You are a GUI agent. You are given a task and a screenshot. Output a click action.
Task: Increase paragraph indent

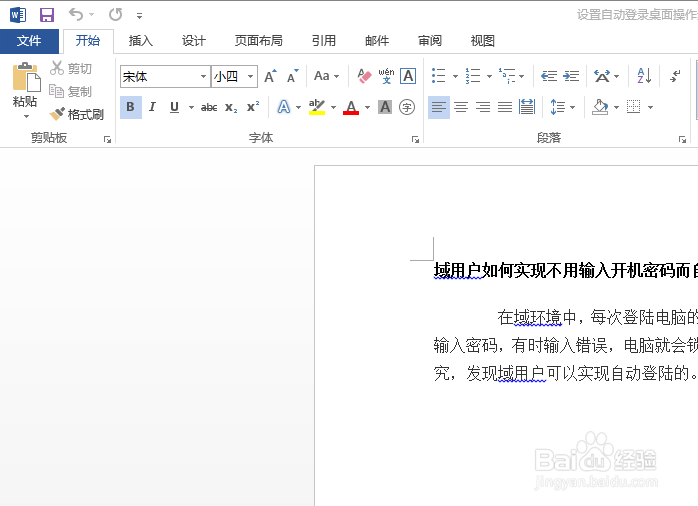coord(571,76)
